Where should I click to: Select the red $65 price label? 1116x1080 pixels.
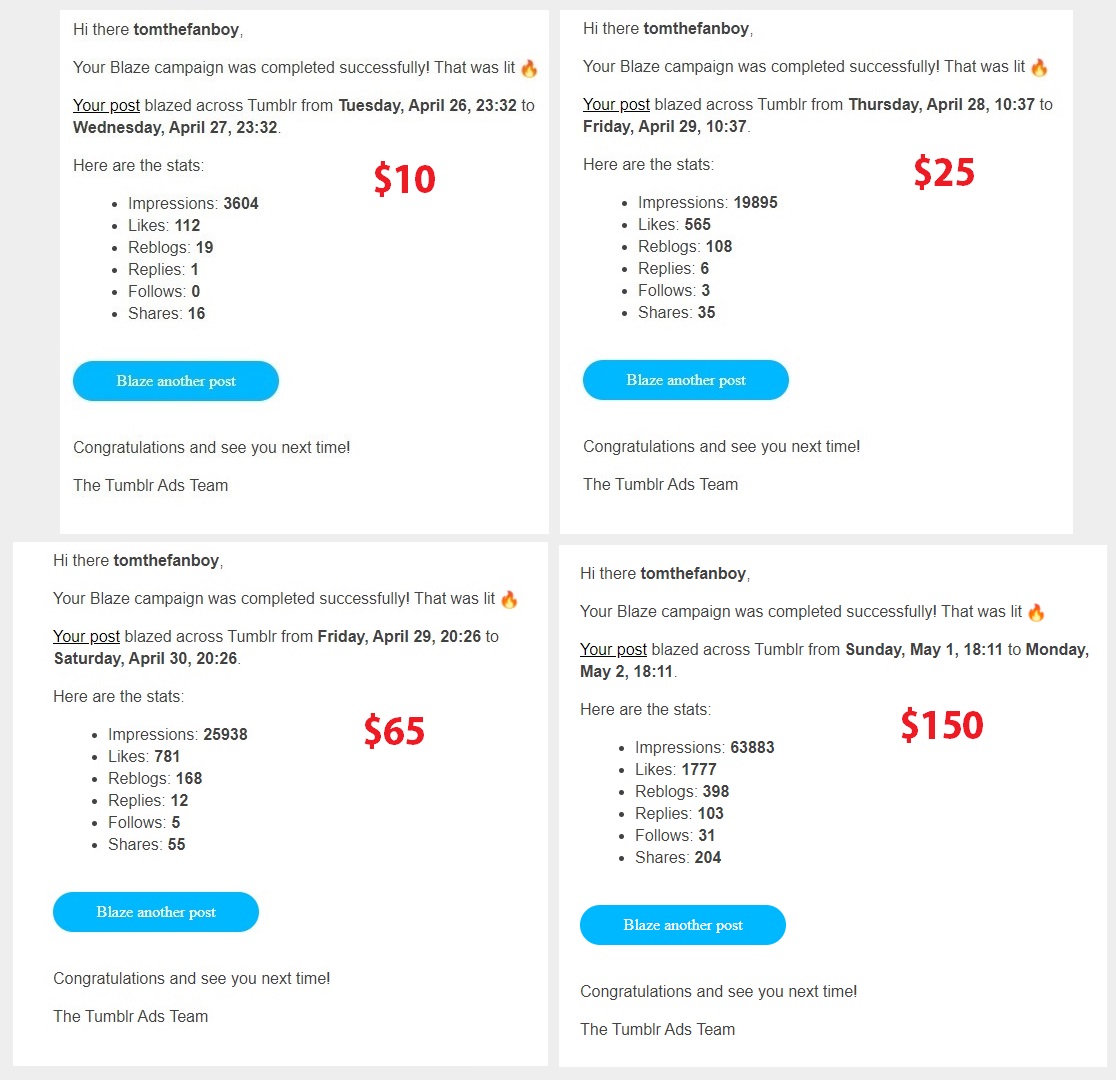point(394,731)
